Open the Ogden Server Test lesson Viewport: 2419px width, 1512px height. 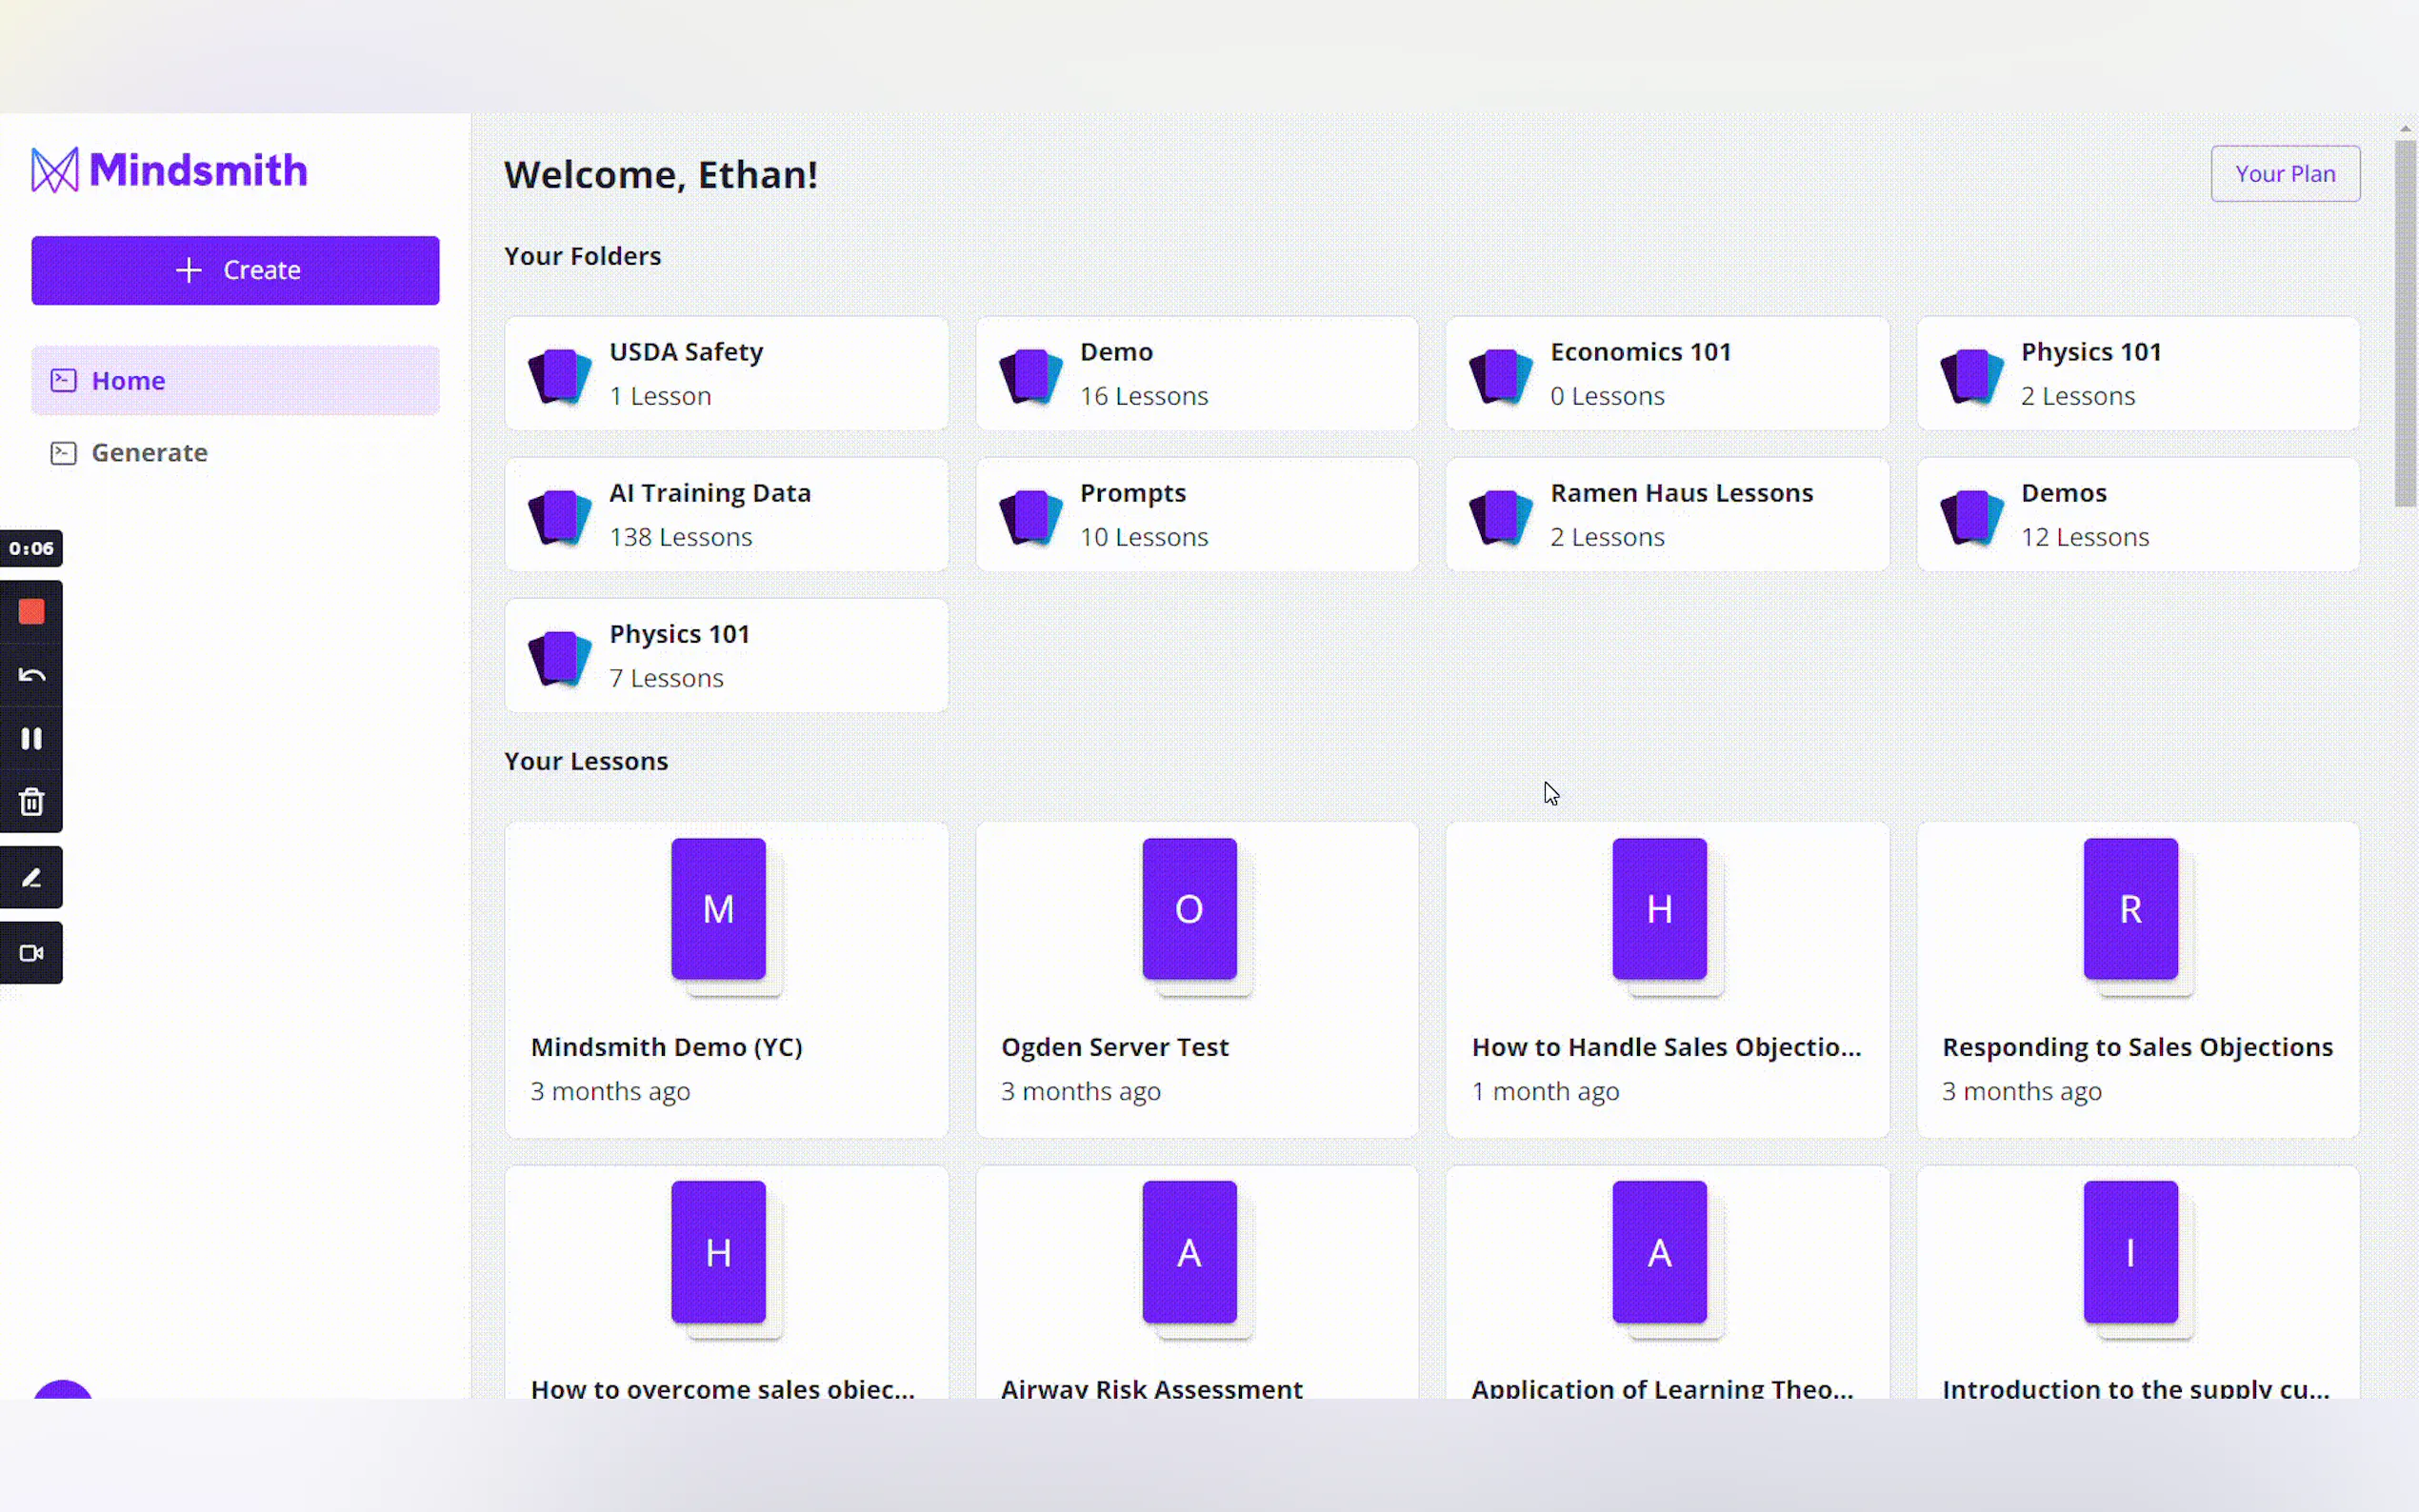click(1196, 978)
